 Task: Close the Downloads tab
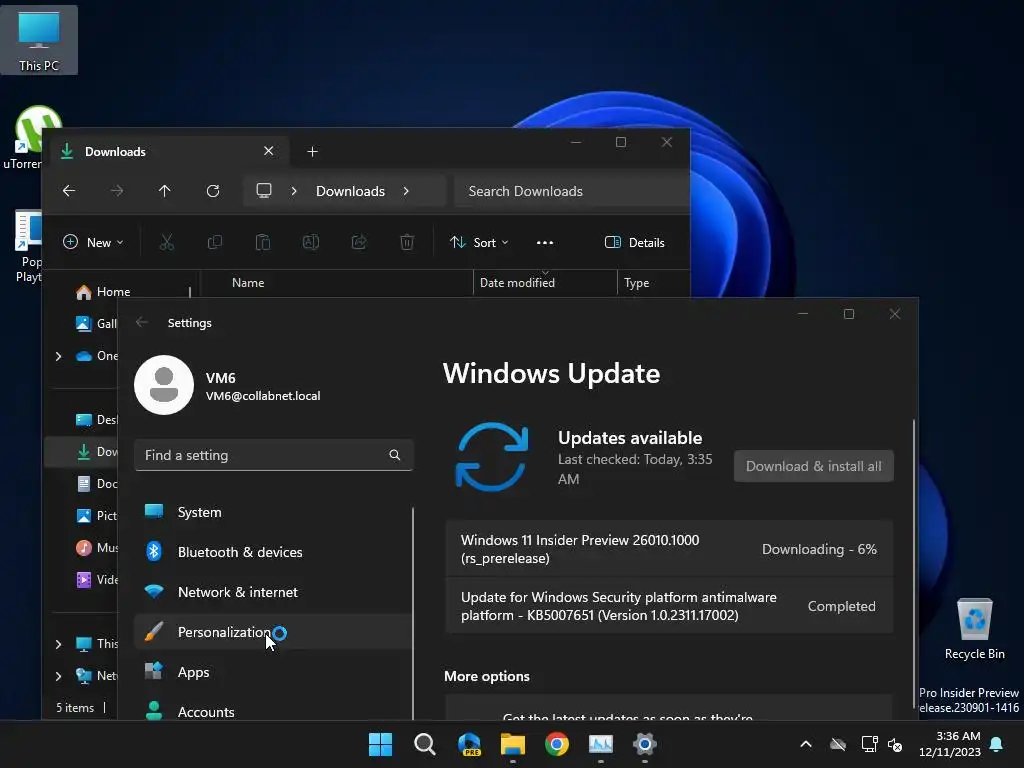tap(268, 151)
